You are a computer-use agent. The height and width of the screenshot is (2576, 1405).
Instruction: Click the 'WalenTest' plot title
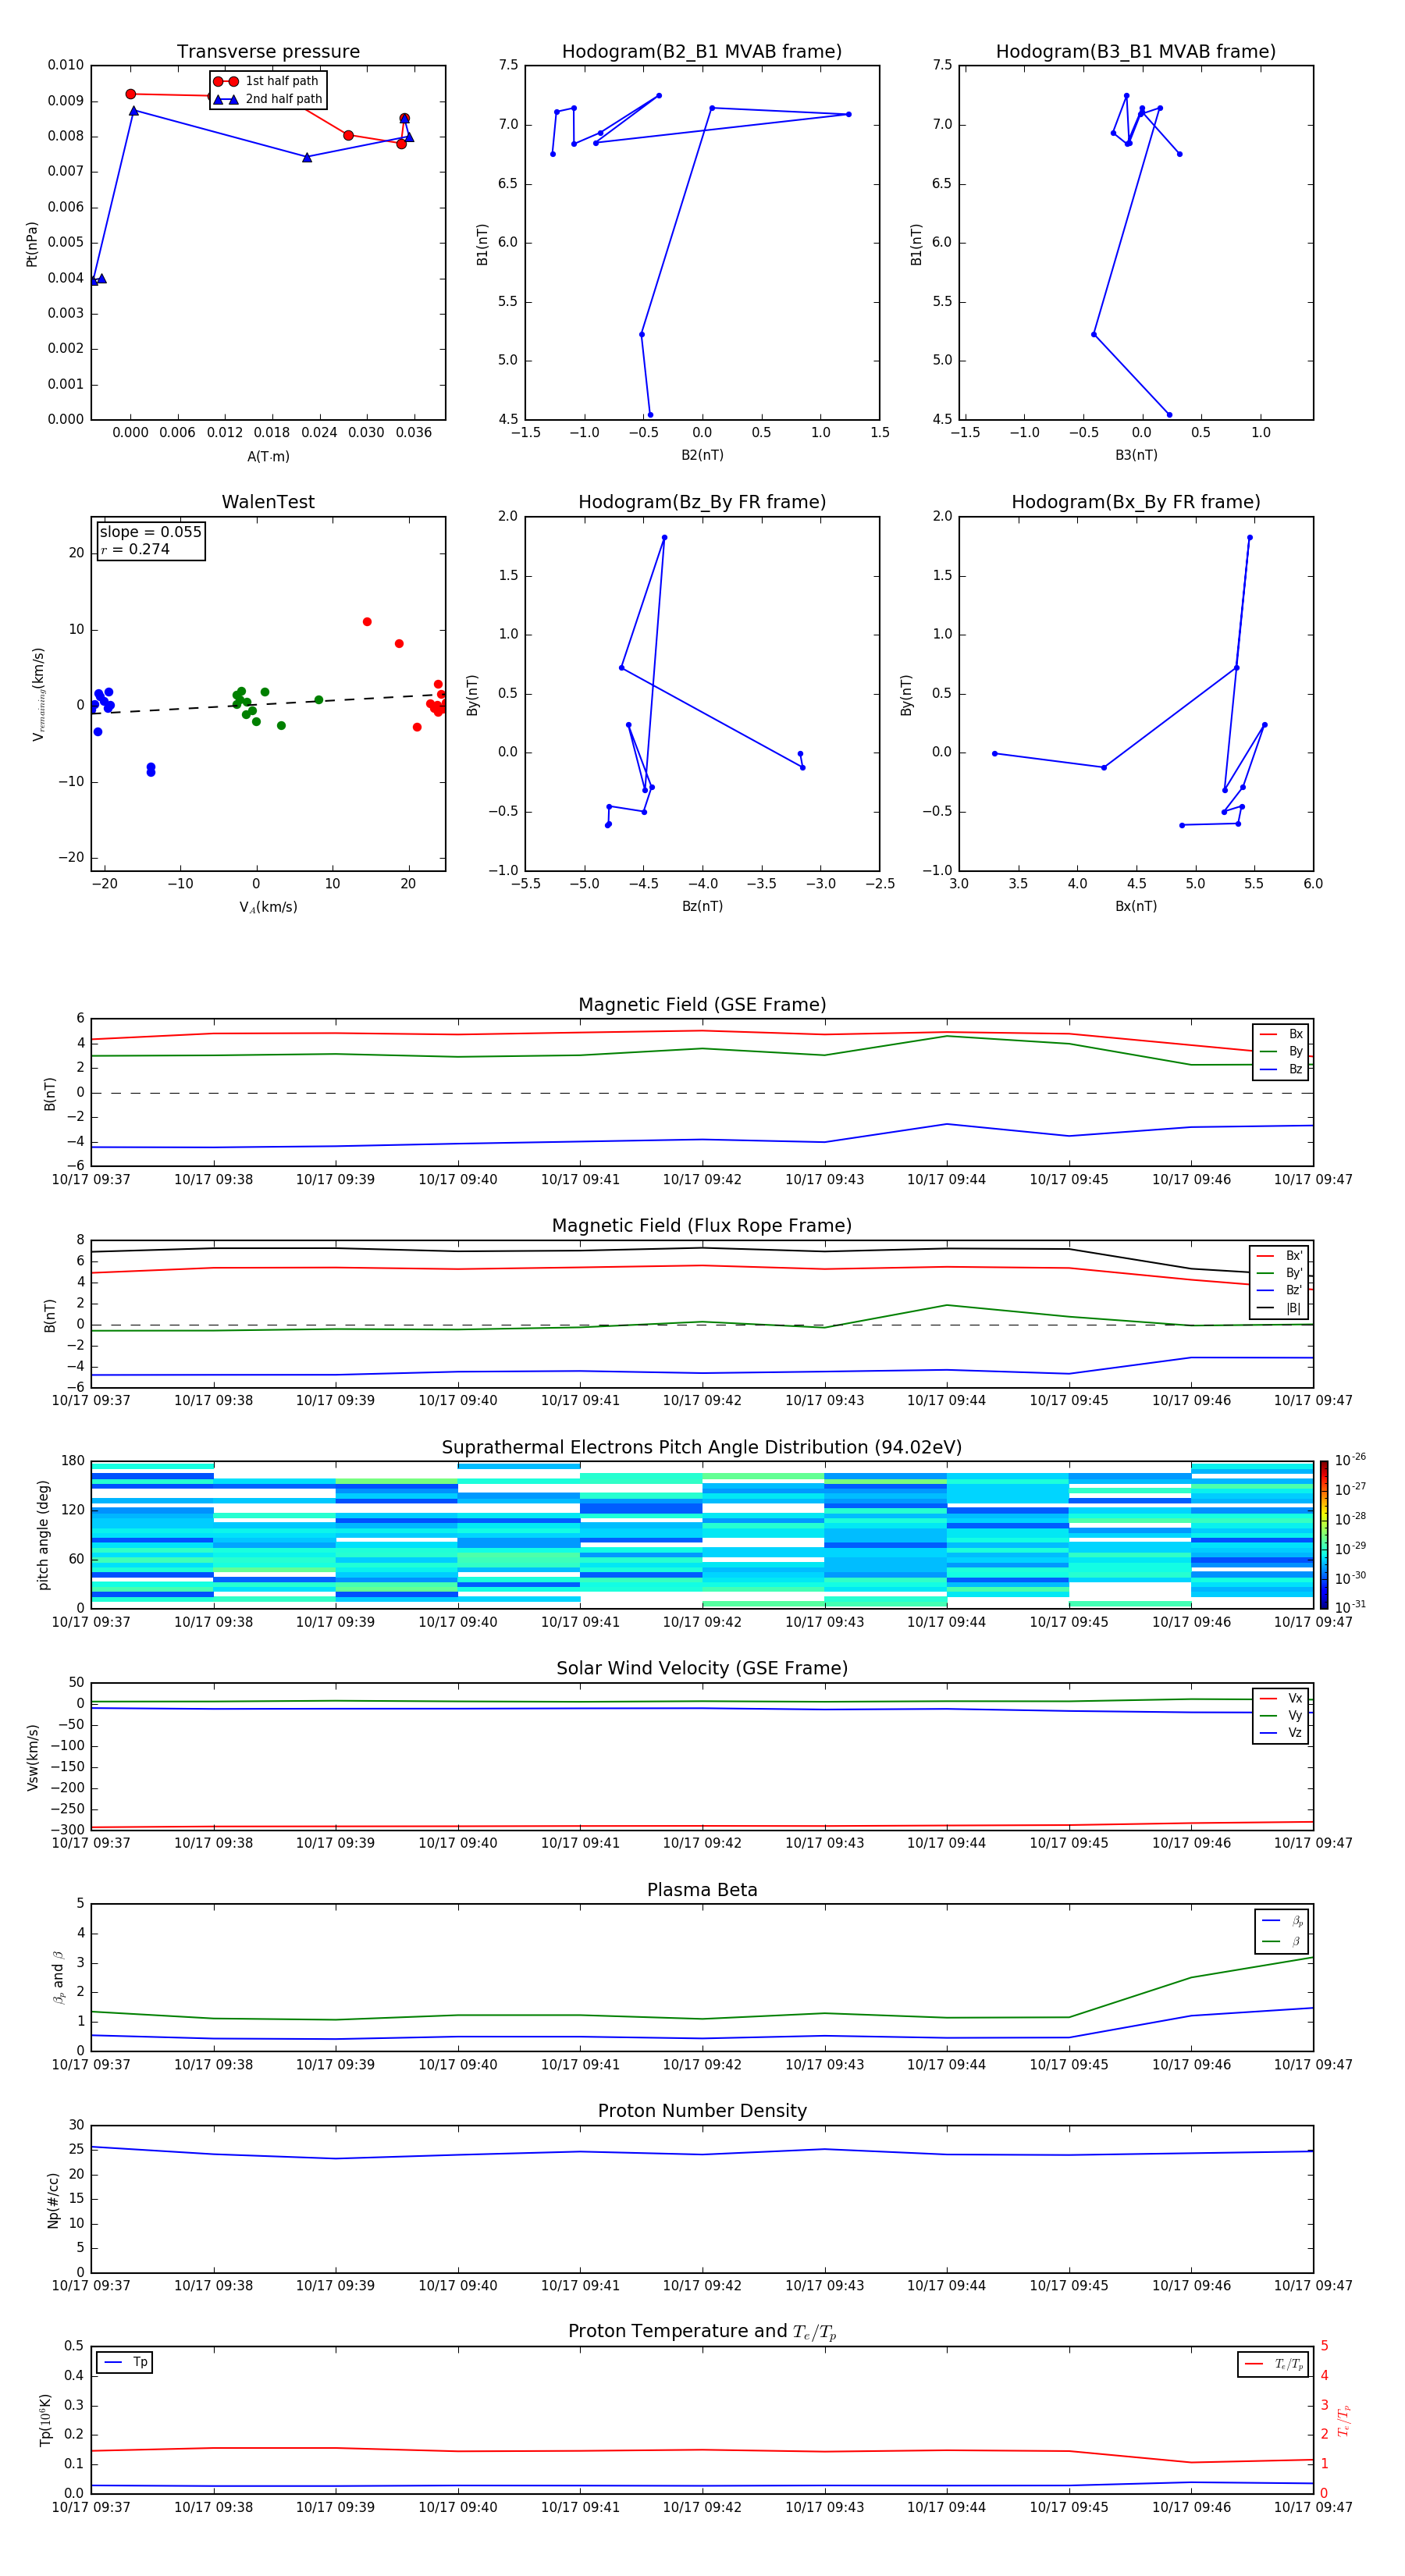point(268,502)
